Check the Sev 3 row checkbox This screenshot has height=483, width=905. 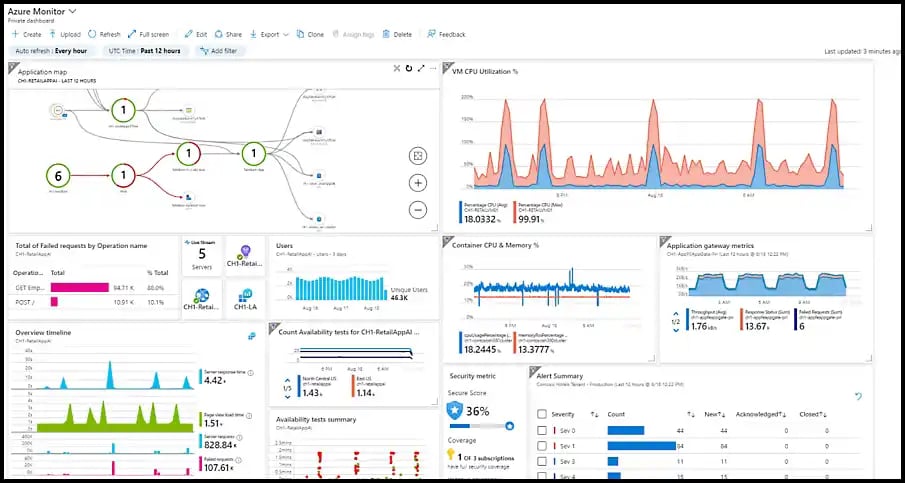541,461
